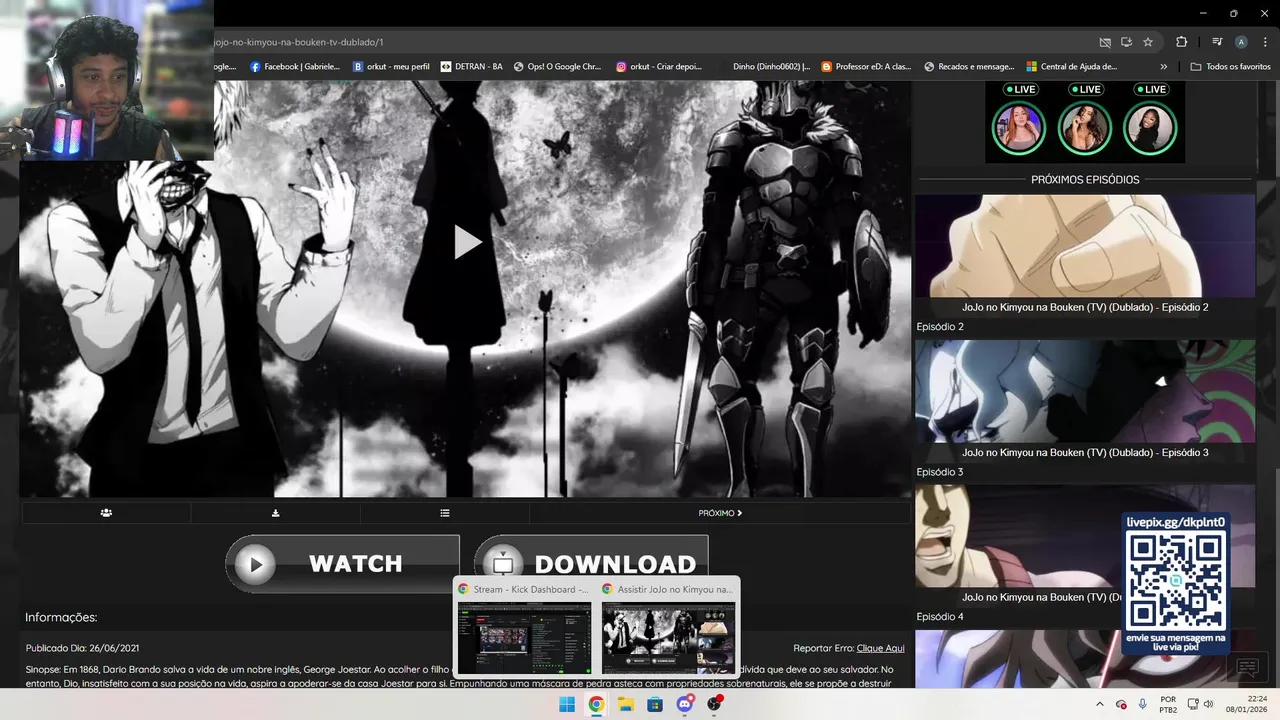
Task: Expand the system tray hidden icons chevron
Action: pyautogui.click(x=1099, y=704)
